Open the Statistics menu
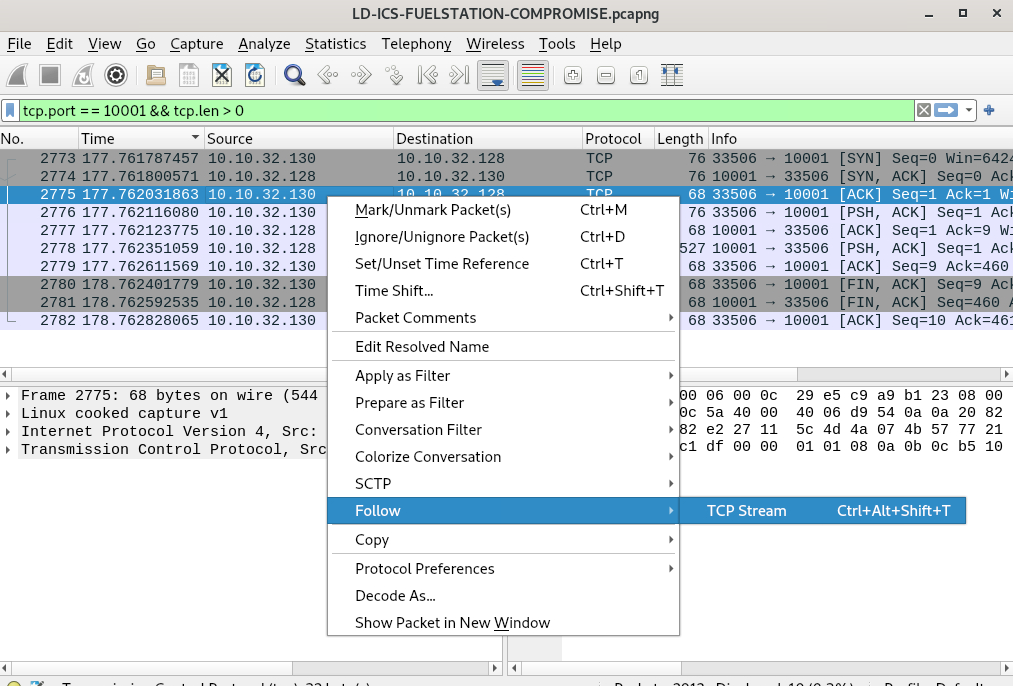 click(335, 44)
